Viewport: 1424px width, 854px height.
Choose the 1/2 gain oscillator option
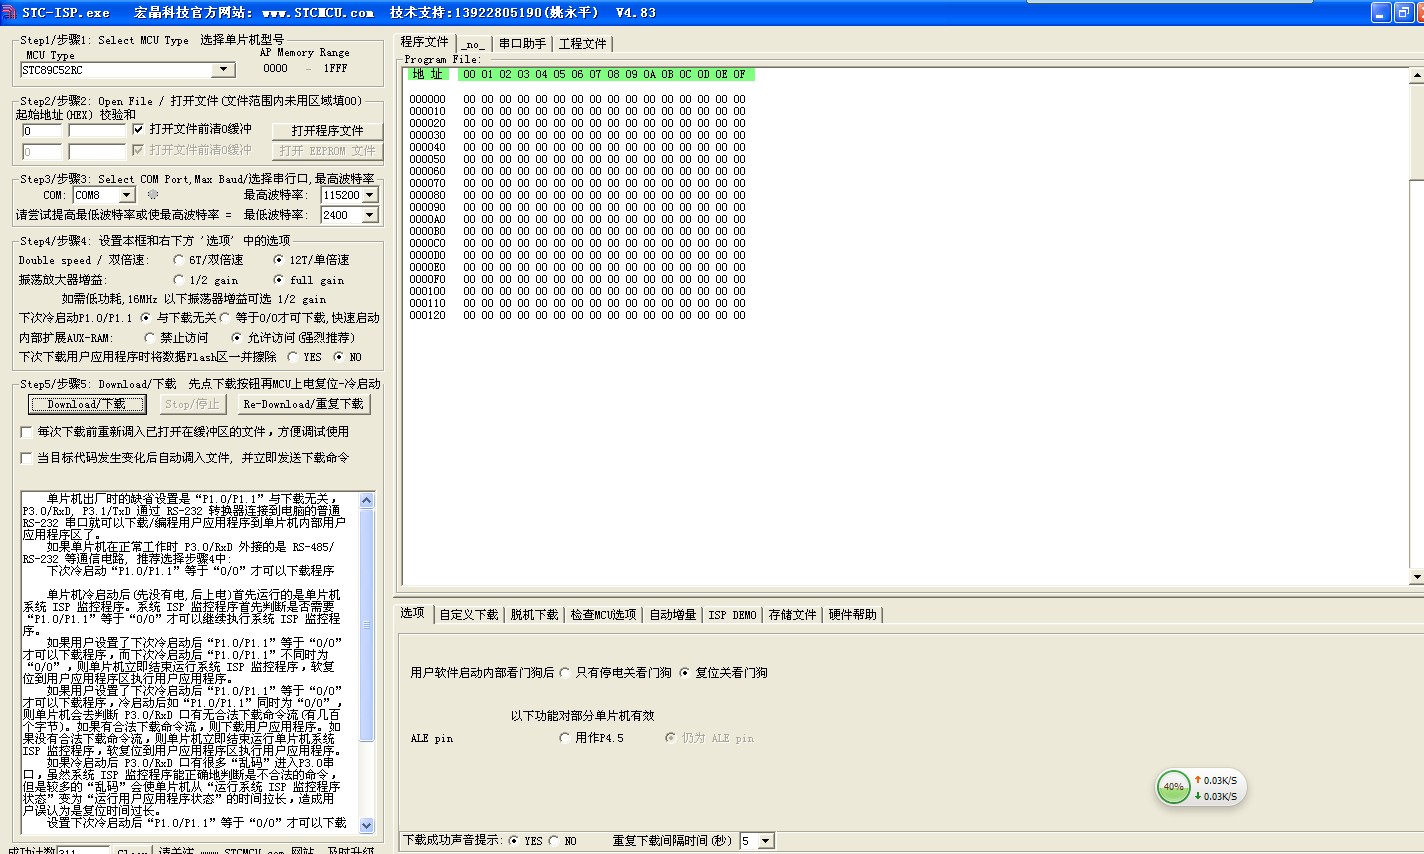coord(179,280)
